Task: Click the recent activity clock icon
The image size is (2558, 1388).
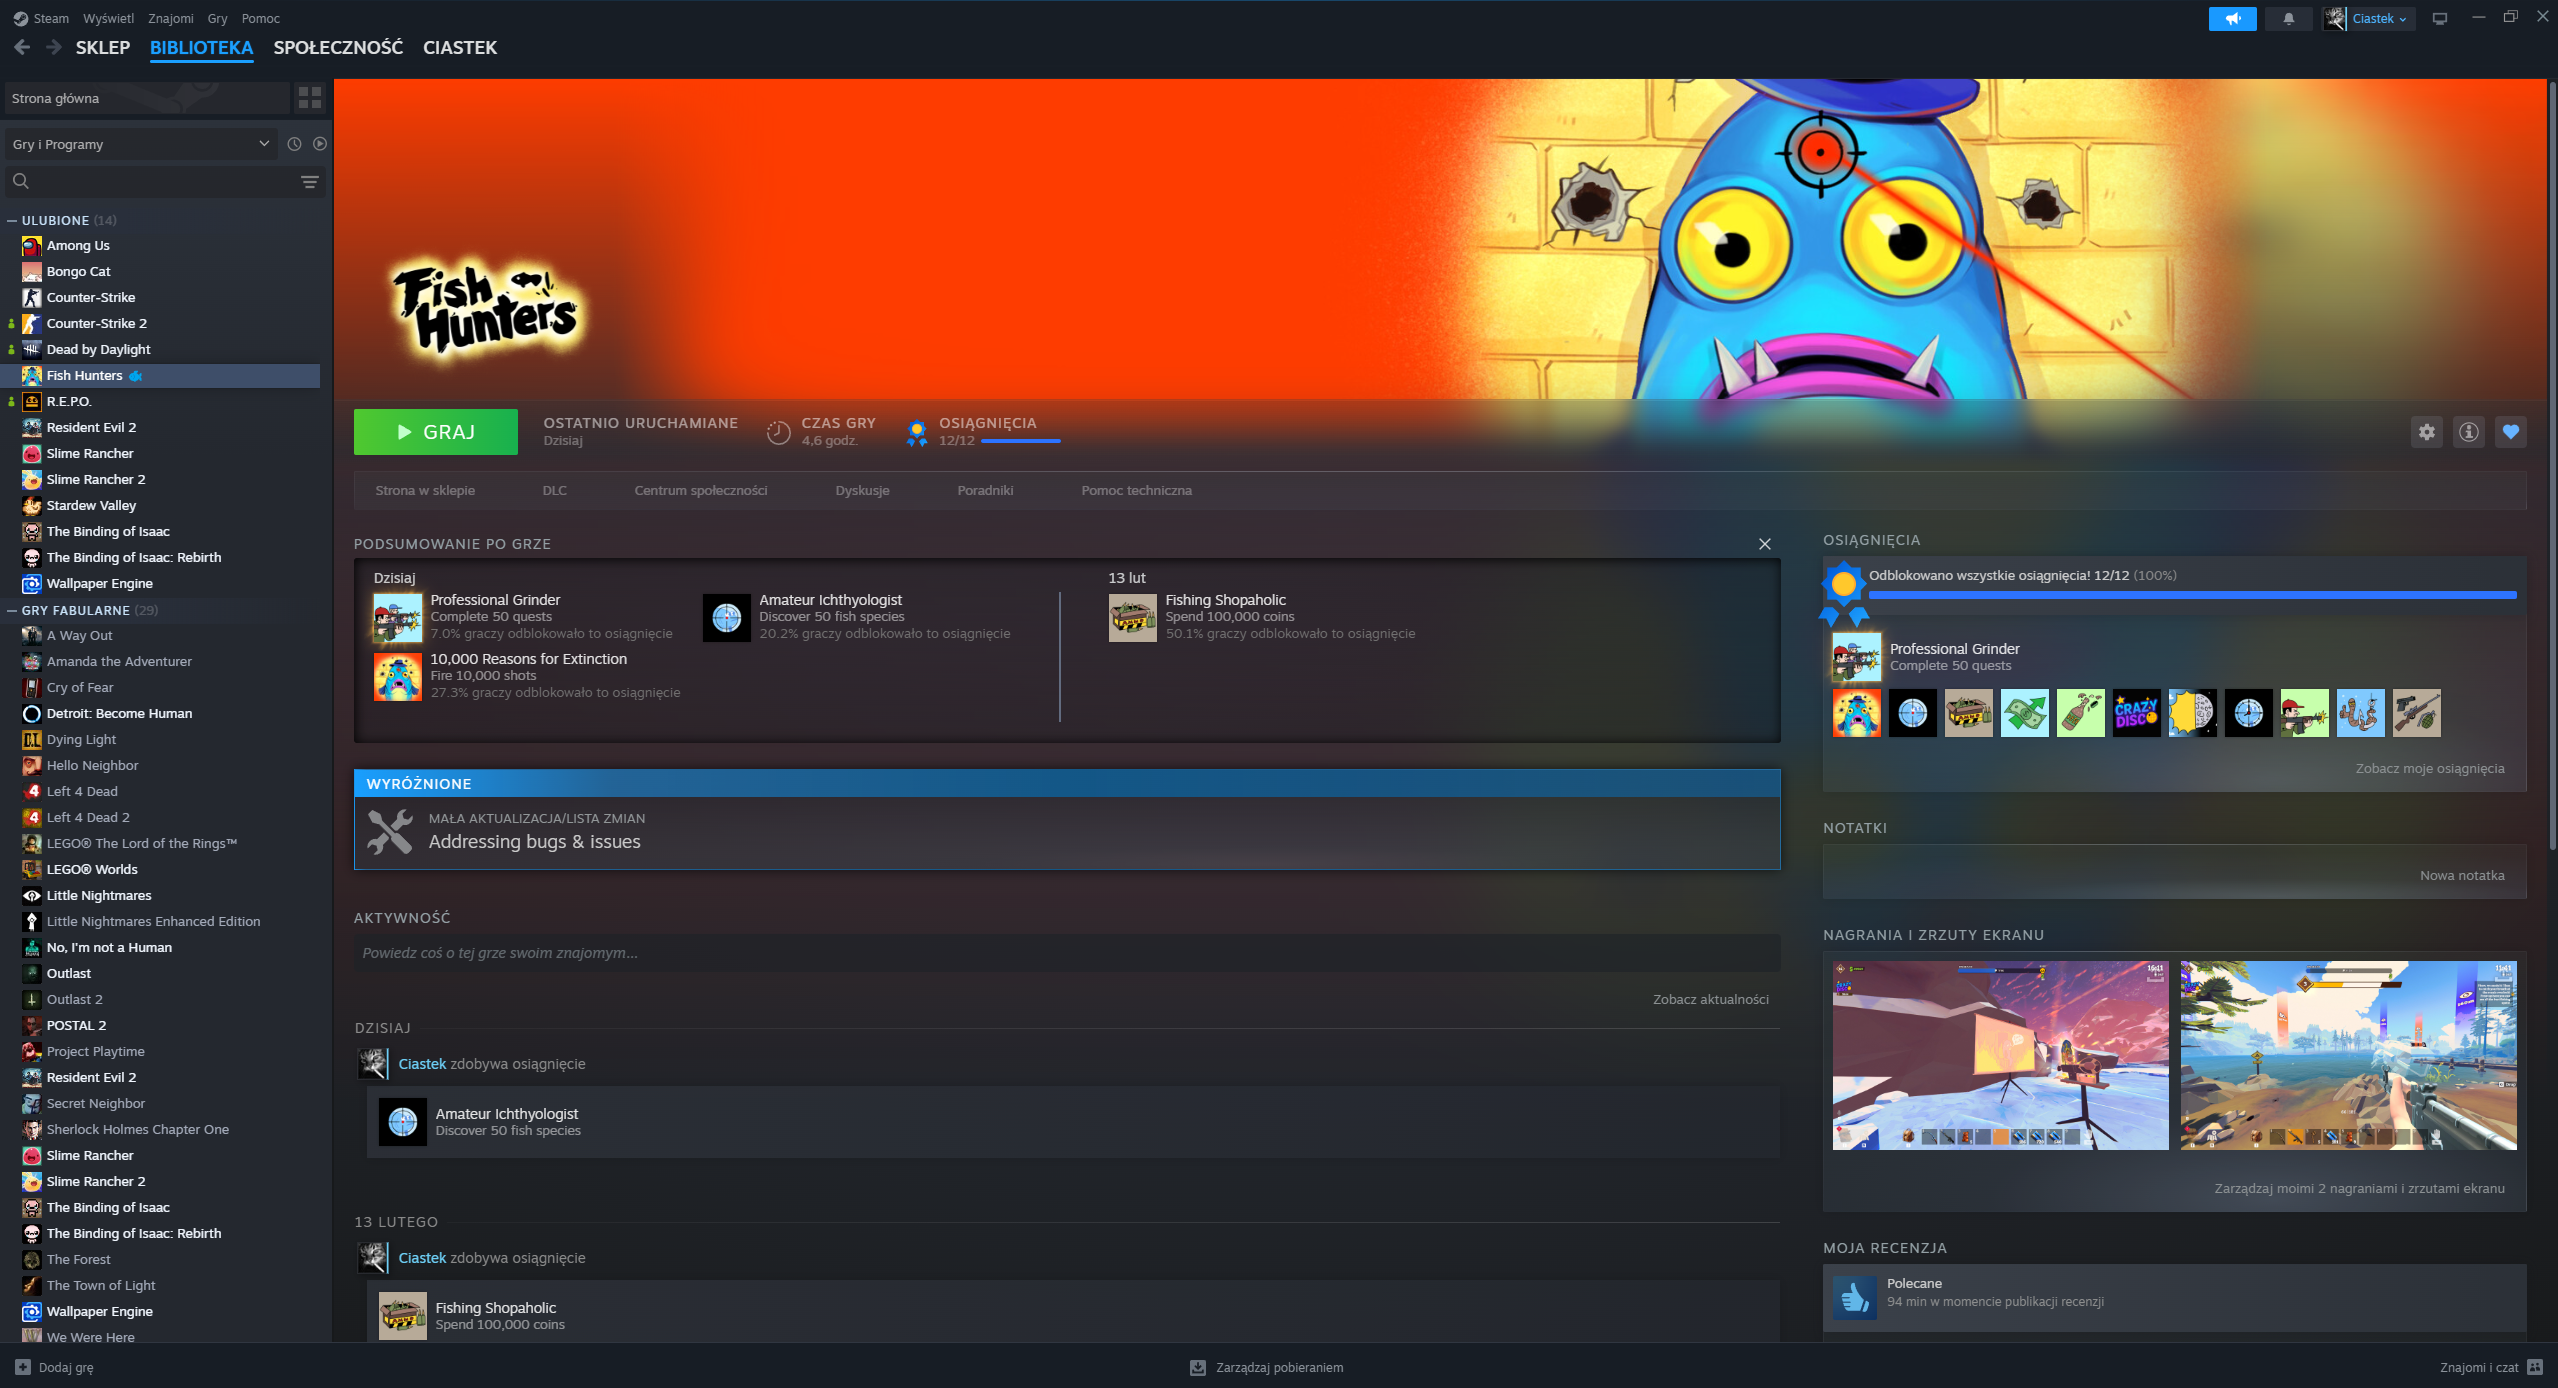Action: pos(294,144)
